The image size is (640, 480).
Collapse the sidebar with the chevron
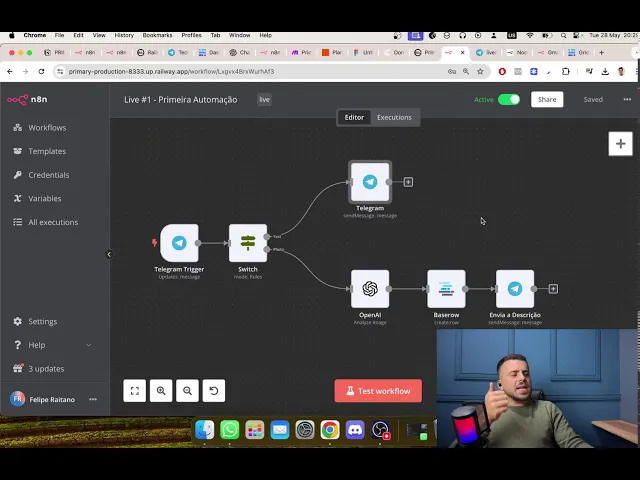coord(109,254)
